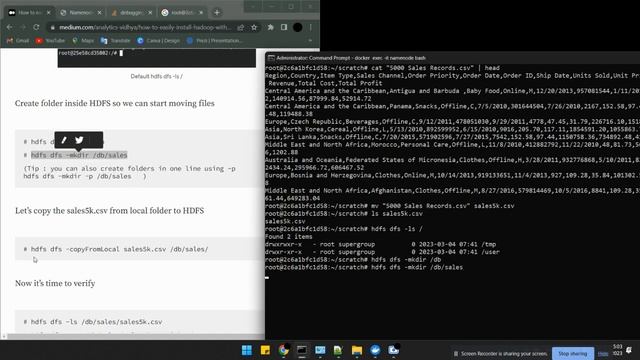
Task: Close the Medium 'How to' tab
Action: point(49,13)
